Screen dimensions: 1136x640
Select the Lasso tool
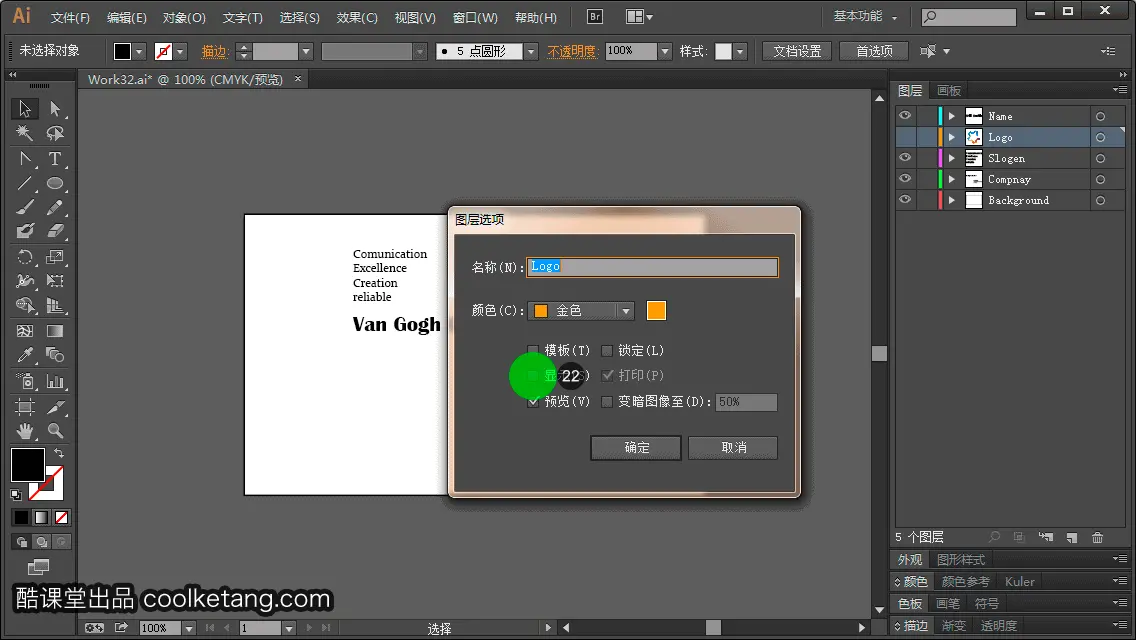click(x=55, y=133)
